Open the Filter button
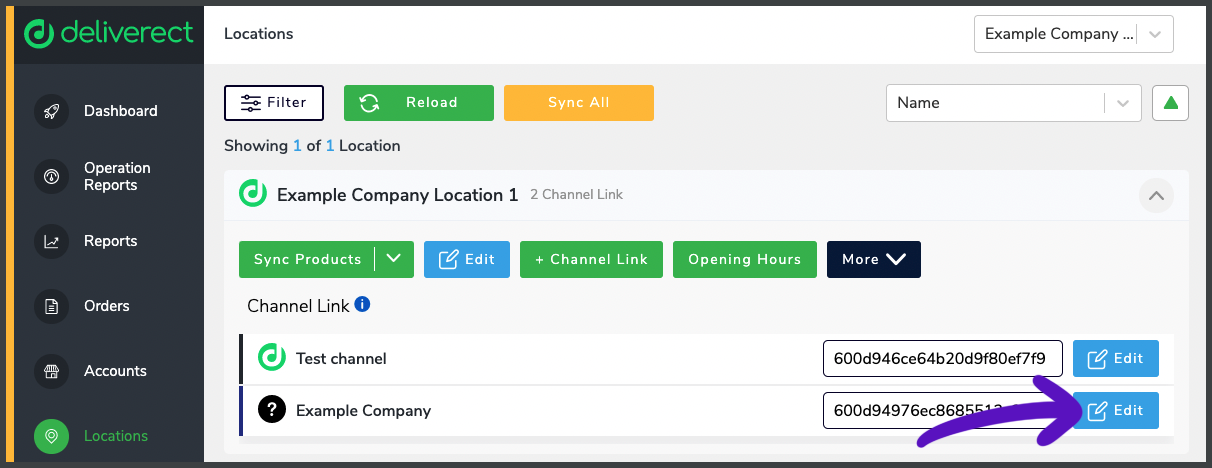 (x=274, y=103)
